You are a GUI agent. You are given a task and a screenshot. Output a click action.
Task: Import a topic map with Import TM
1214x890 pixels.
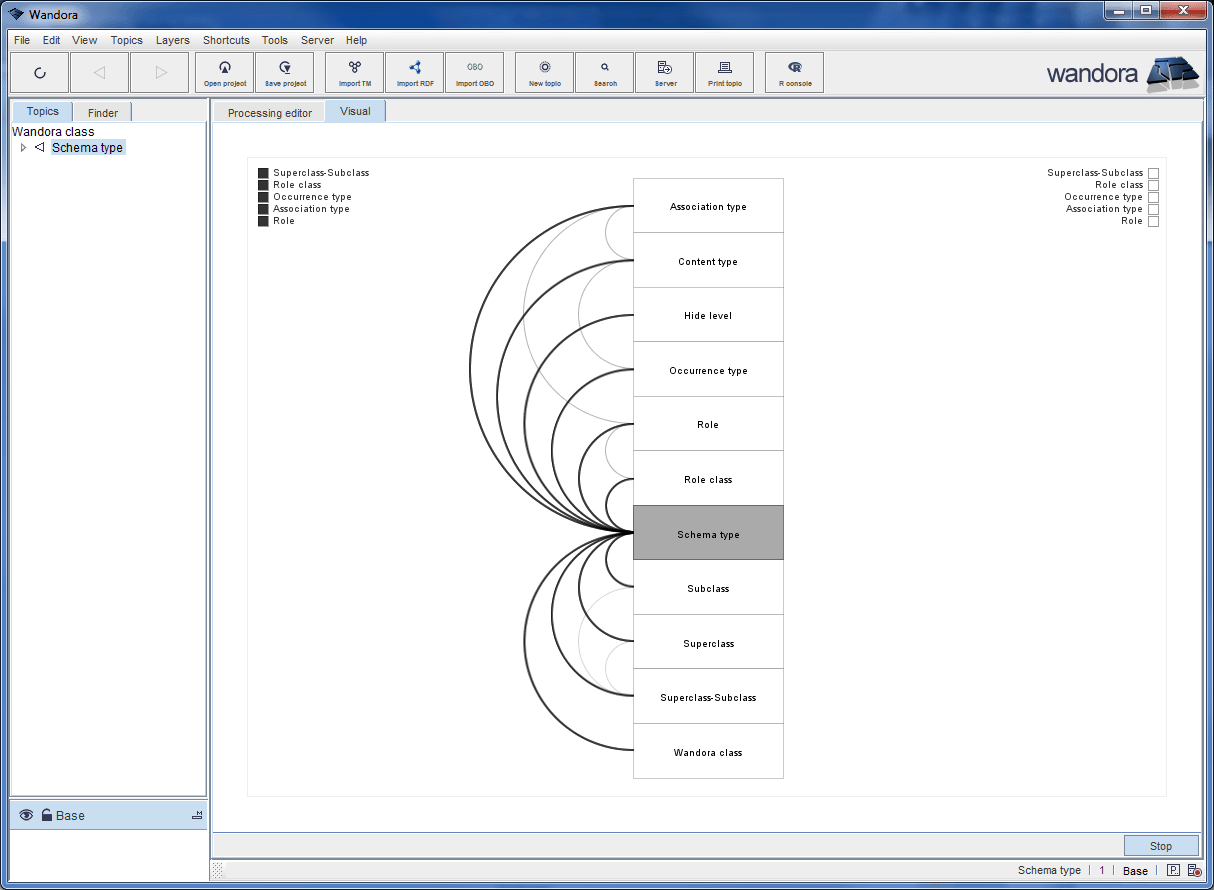(354, 72)
